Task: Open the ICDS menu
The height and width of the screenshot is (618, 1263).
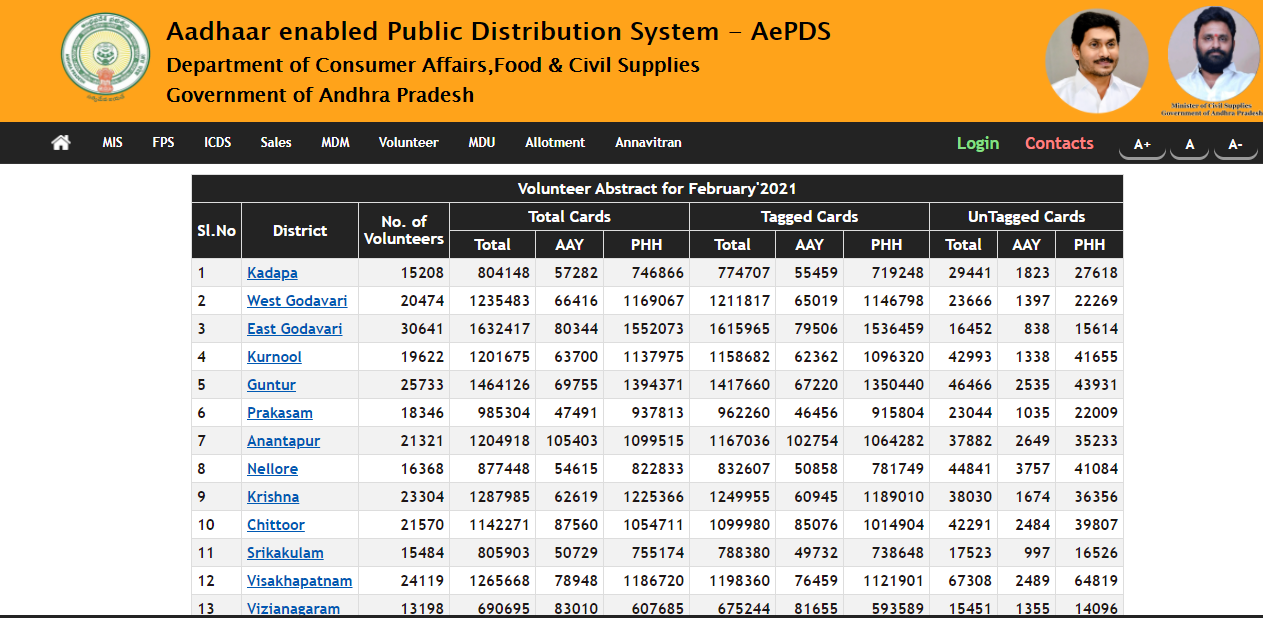Action: pos(217,143)
